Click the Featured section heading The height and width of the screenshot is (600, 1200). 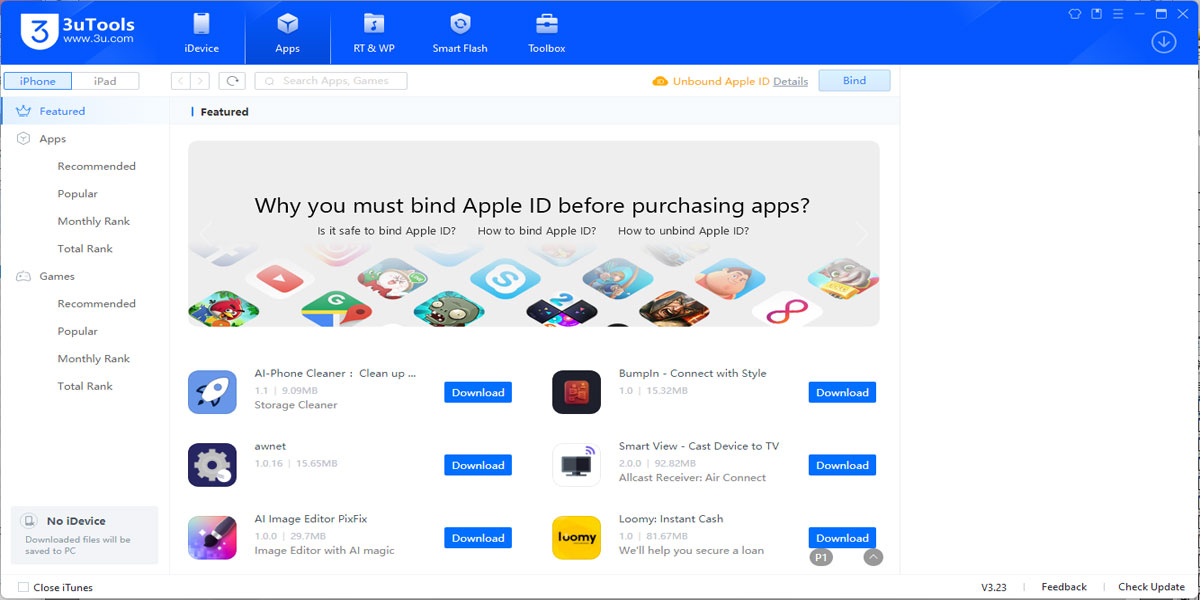pos(224,112)
